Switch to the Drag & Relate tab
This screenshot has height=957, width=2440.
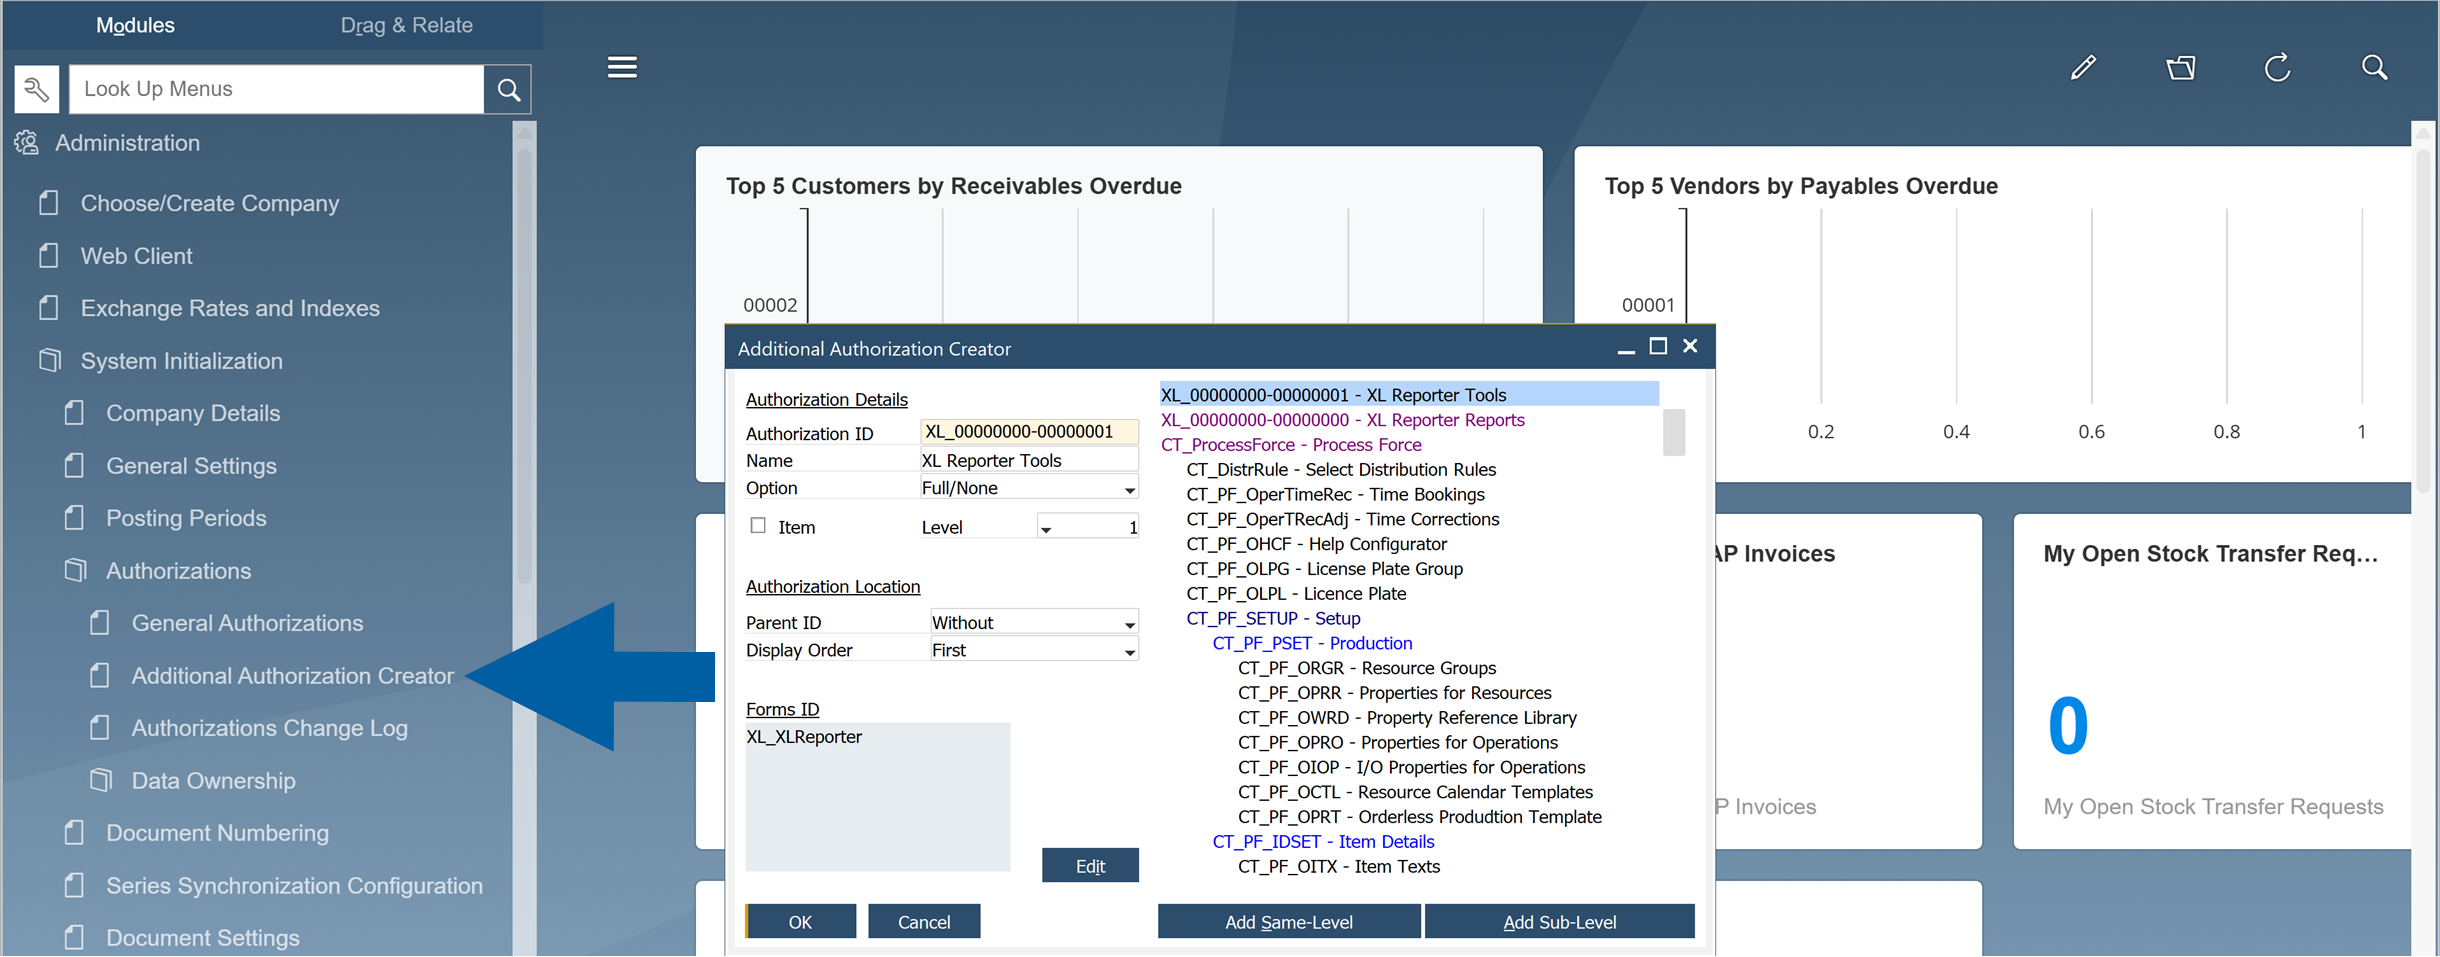[407, 25]
